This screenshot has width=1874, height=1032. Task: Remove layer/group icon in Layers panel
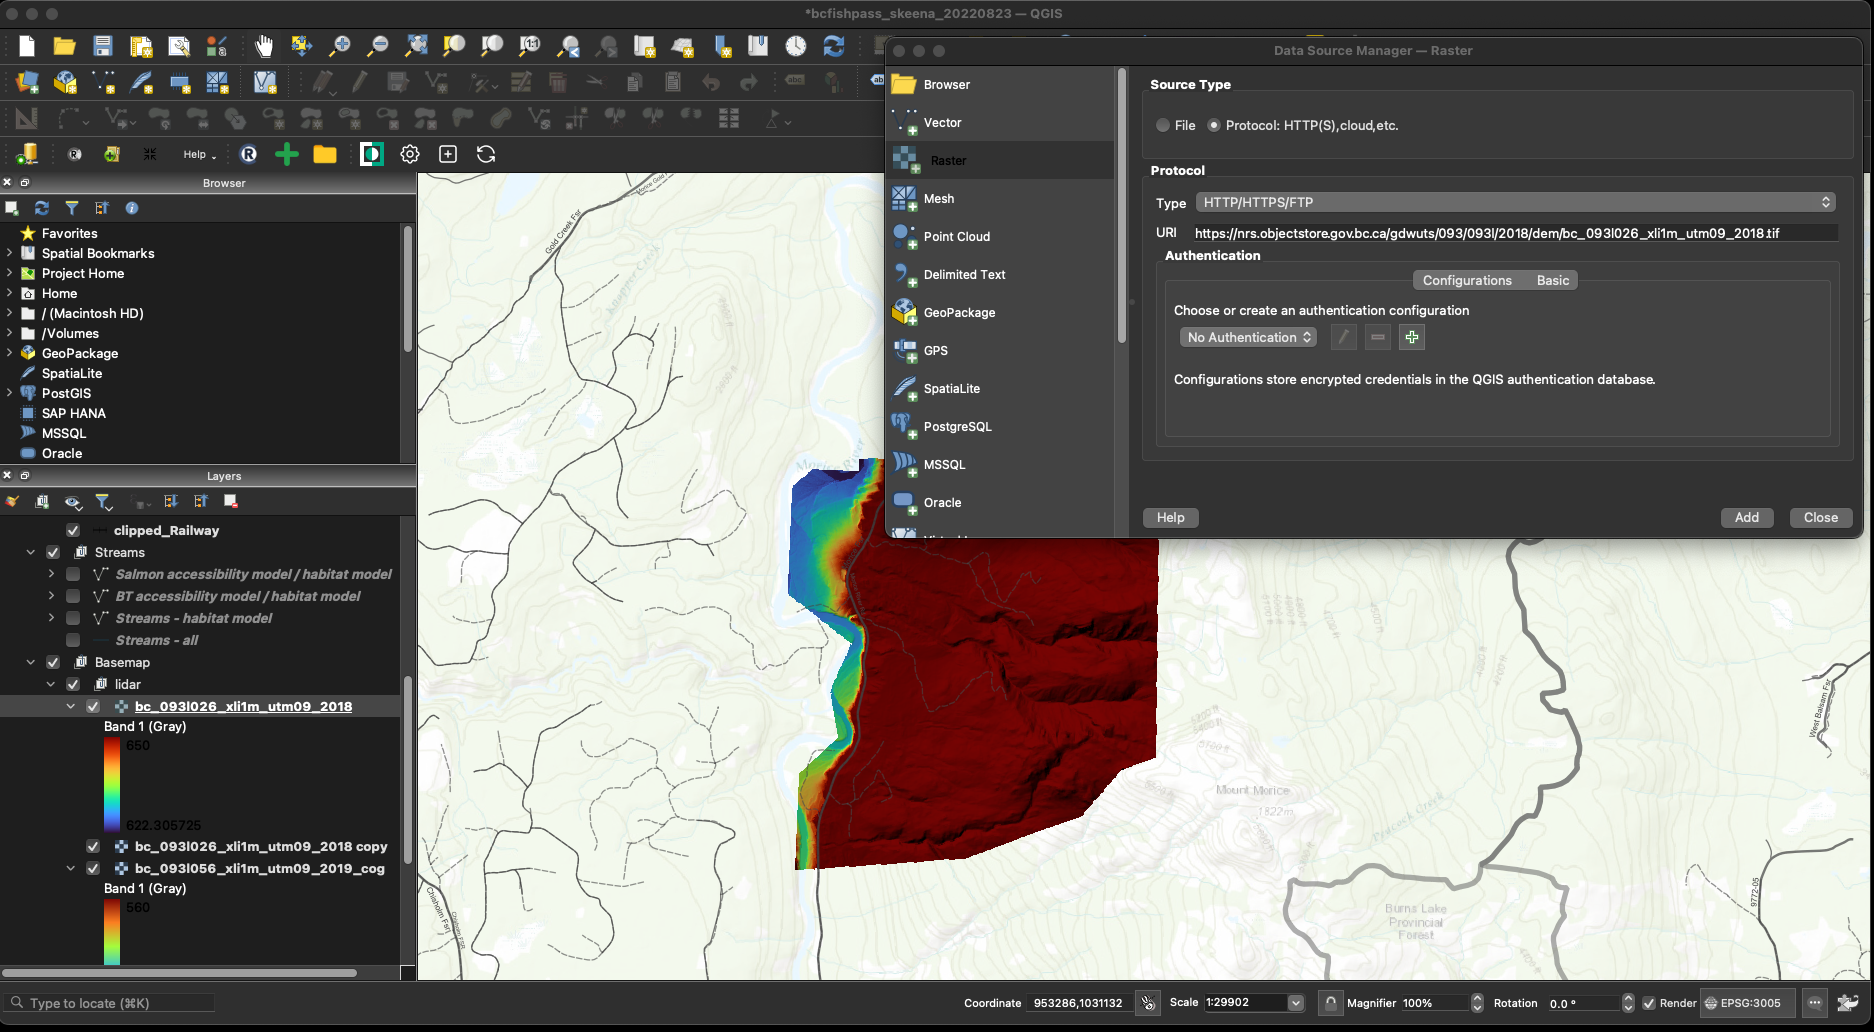(x=231, y=501)
